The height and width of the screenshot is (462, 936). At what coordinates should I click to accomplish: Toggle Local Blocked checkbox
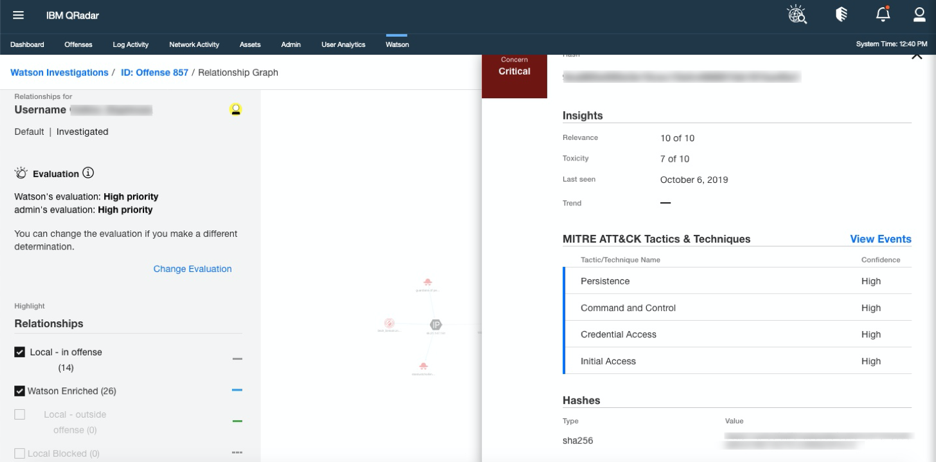20,454
